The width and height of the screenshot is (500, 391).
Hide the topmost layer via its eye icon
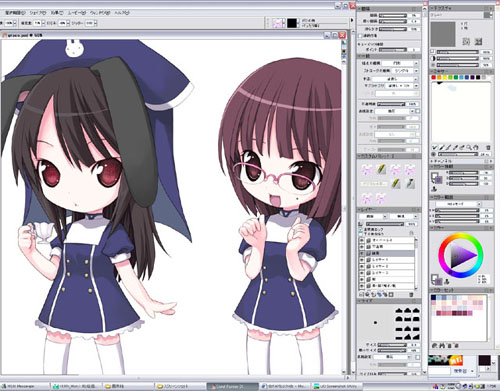pos(362,240)
